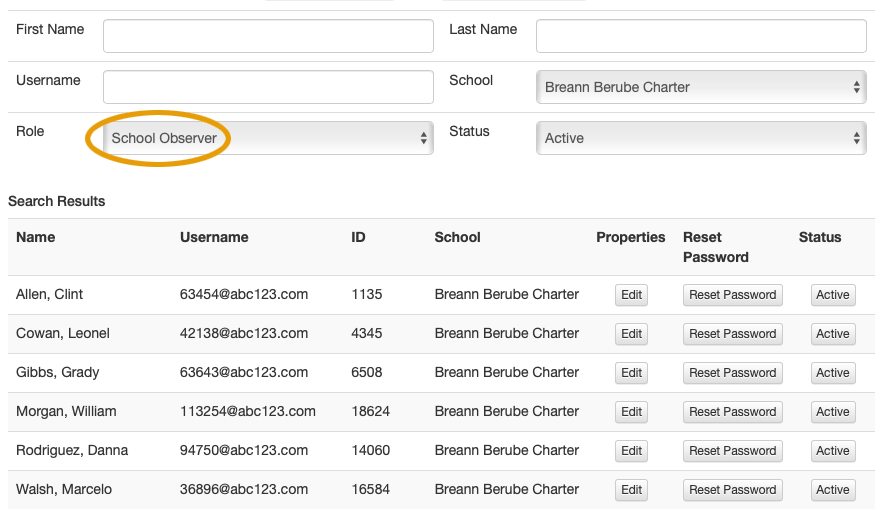Click ID value 1135
Viewport: 886px width, 524px height.
[367, 295]
